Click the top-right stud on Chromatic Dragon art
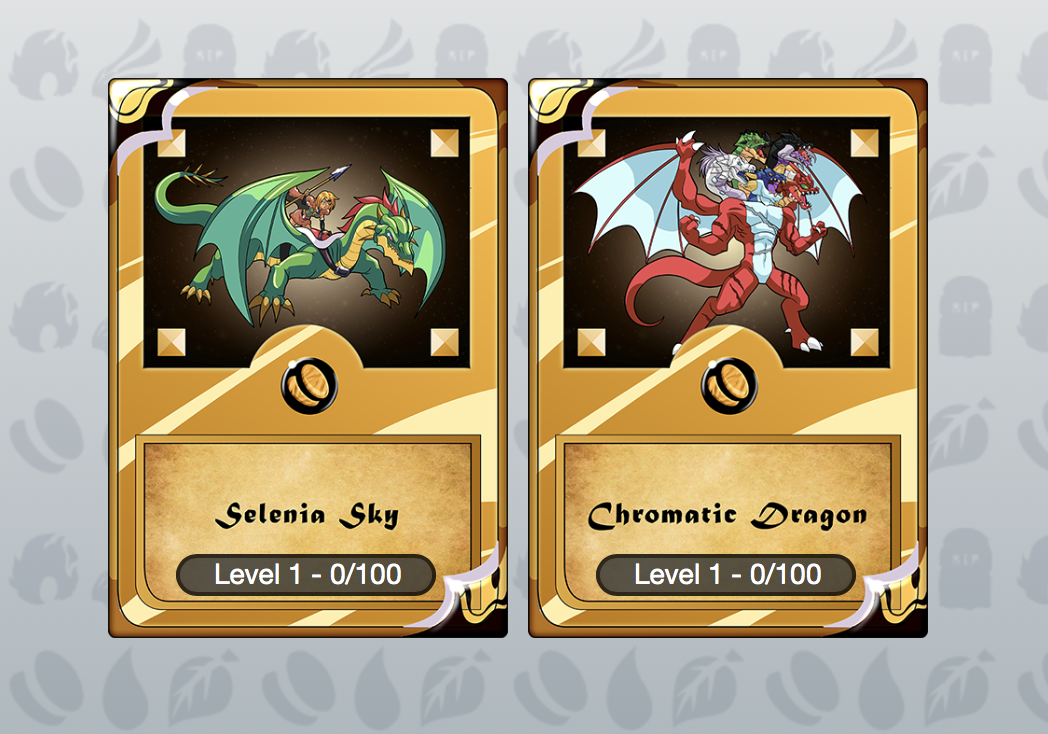Image resolution: width=1048 pixels, height=734 pixels. point(864,143)
